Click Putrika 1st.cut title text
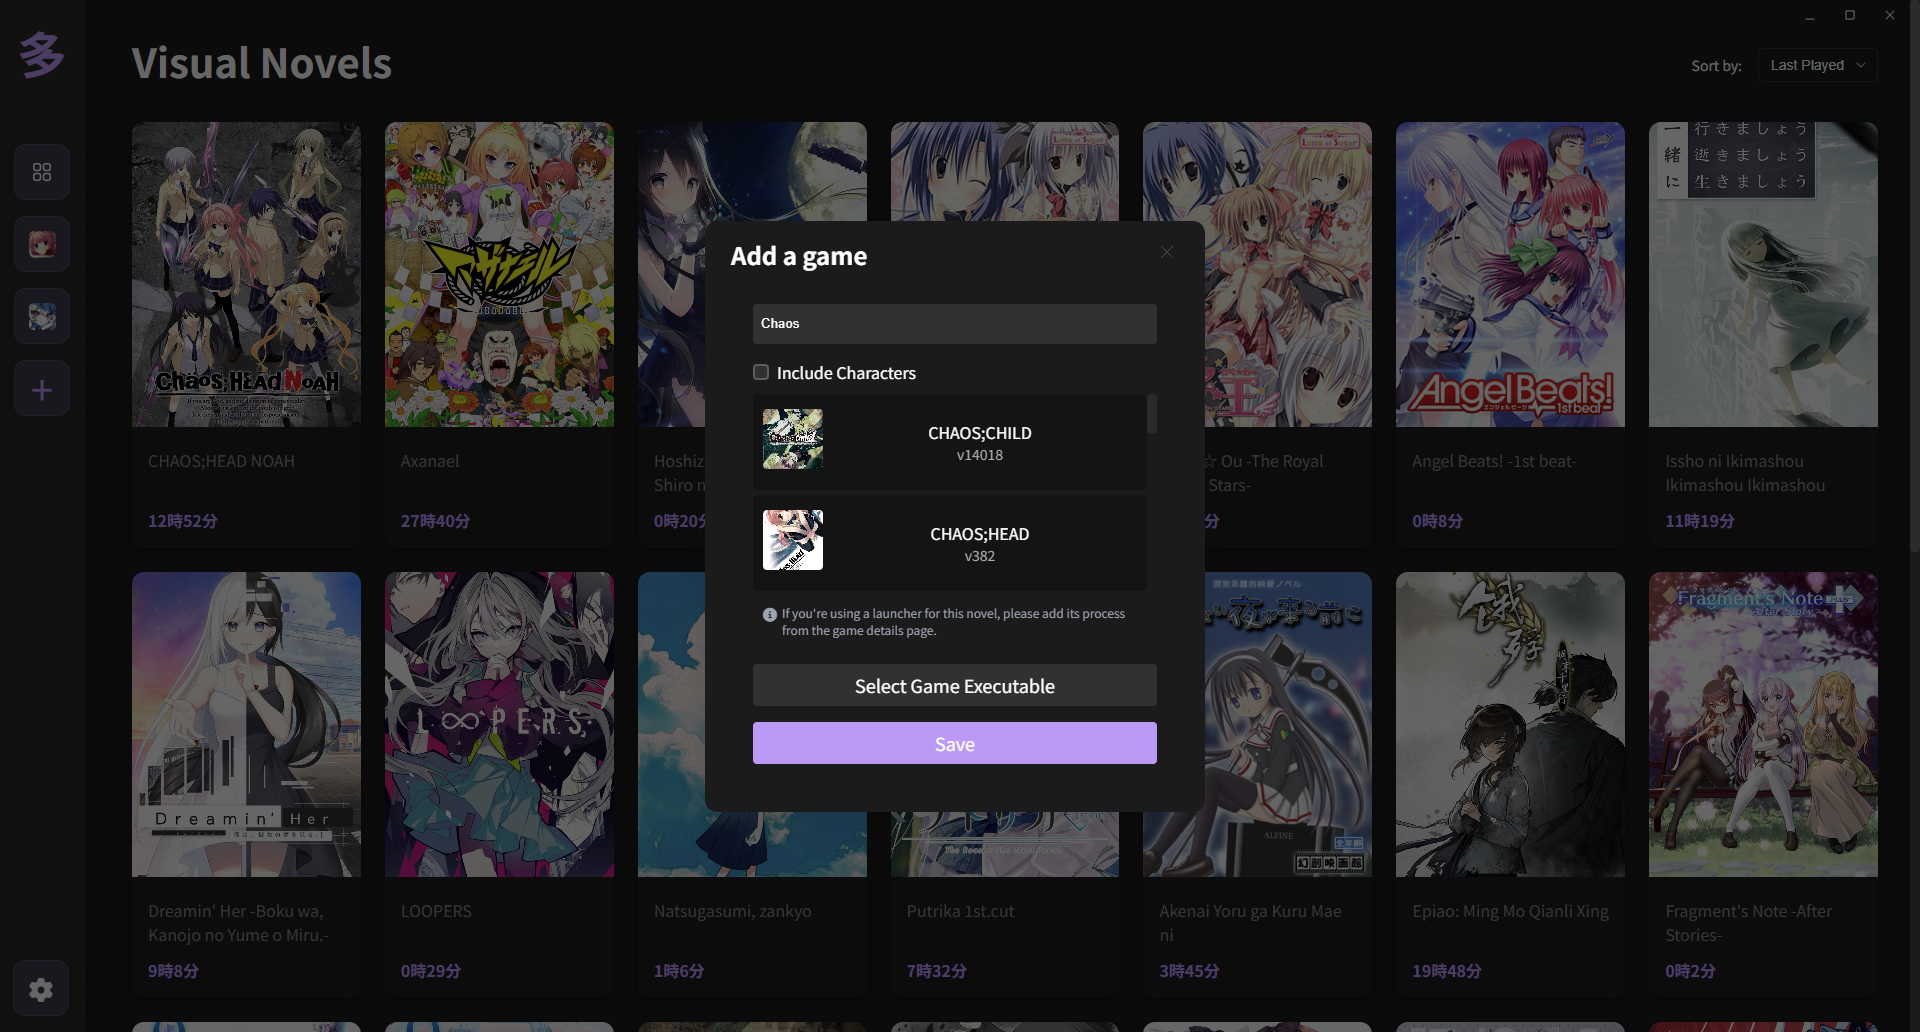Viewport: 1920px width, 1032px height. pos(960,911)
